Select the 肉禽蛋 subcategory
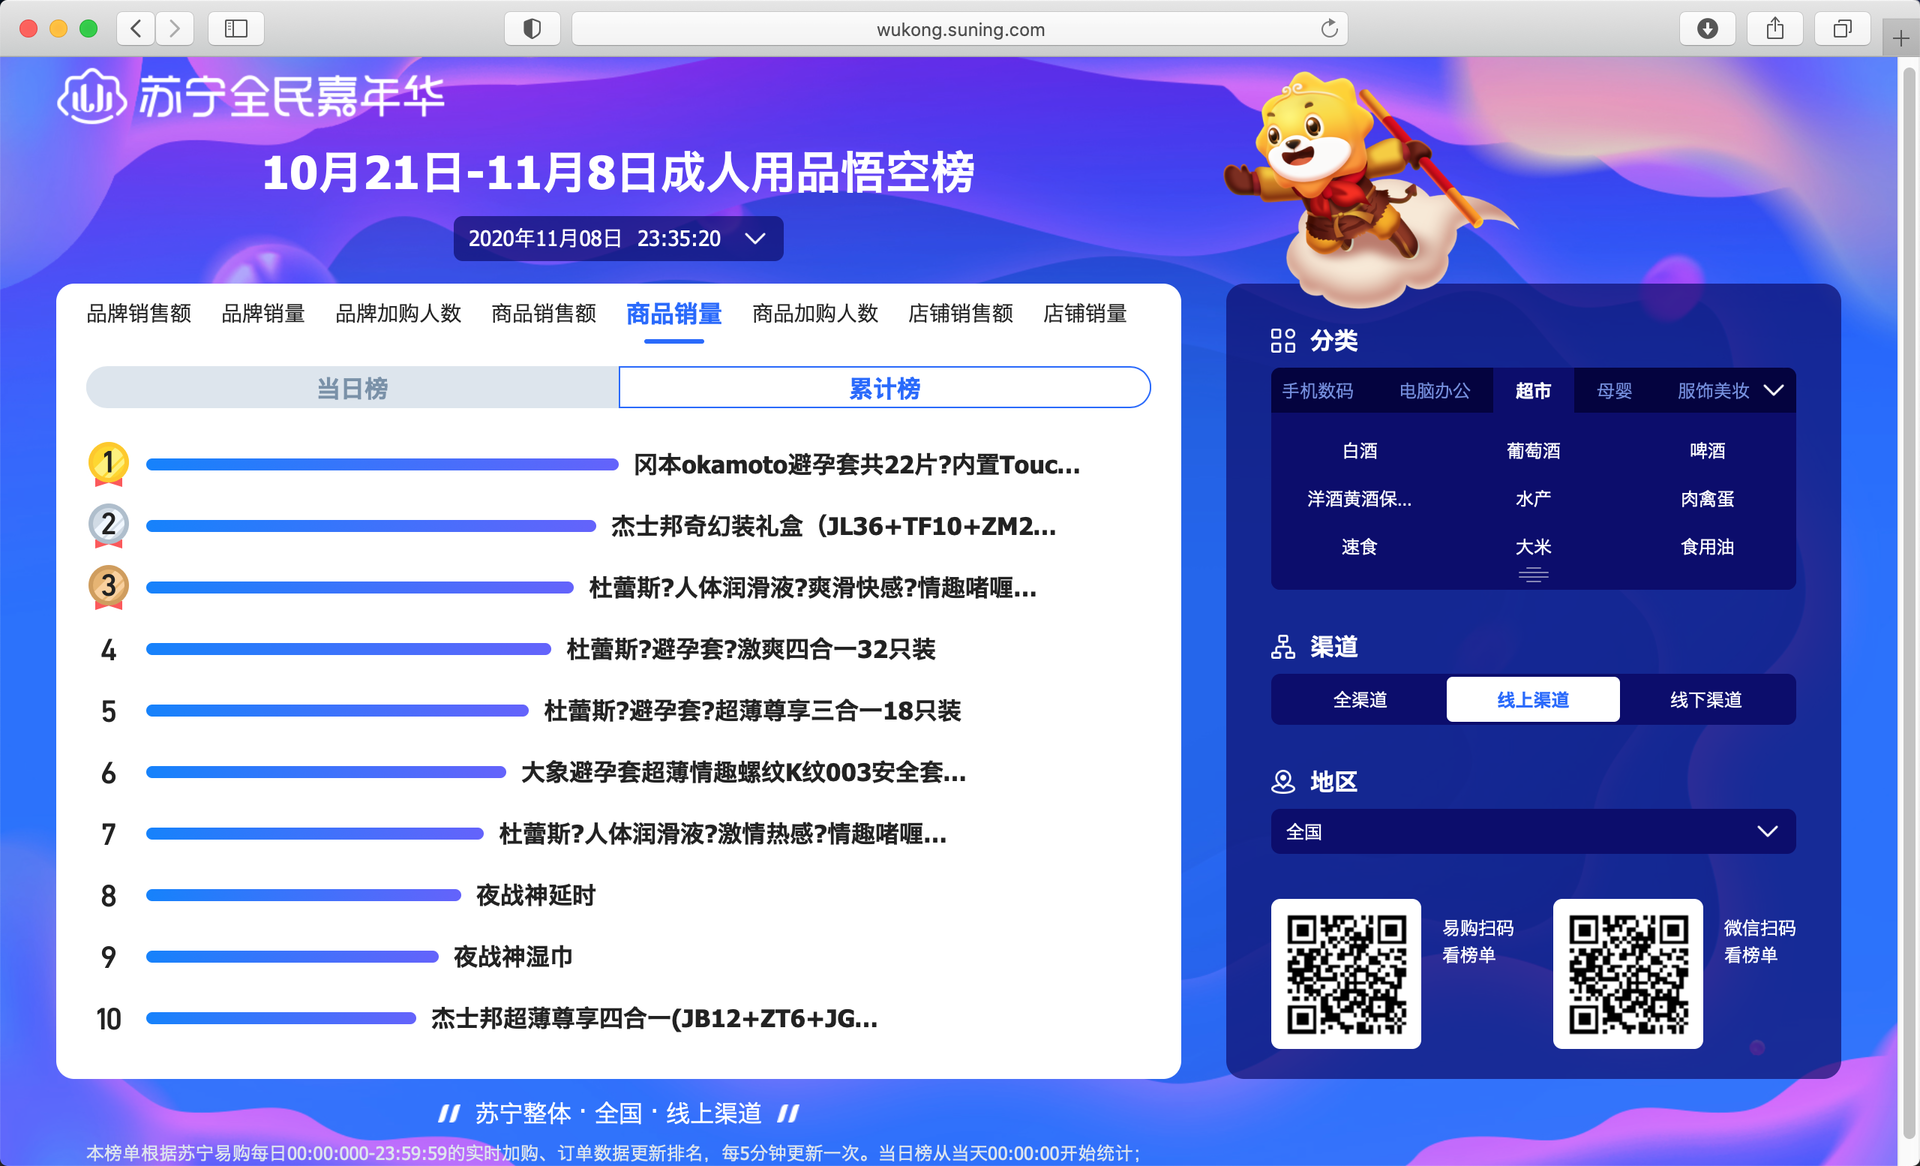The width and height of the screenshot is (1920, 1166). coord(1707,499)
